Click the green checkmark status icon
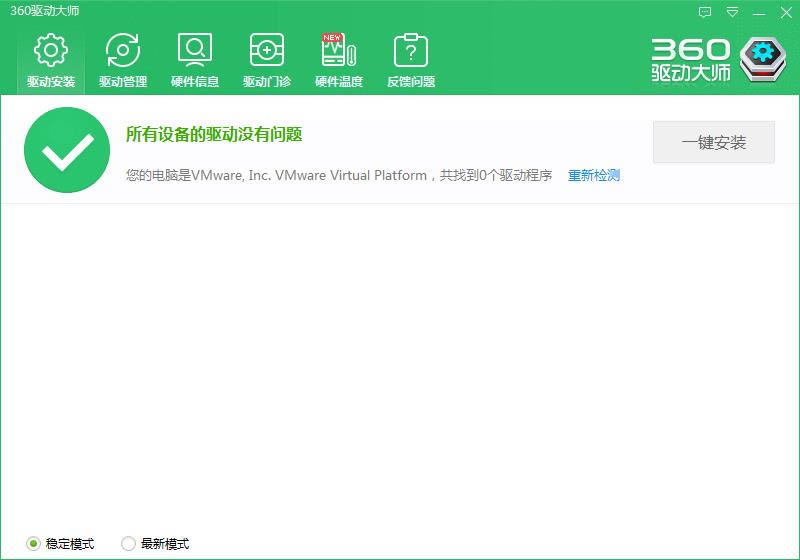800x560 pixels. (67, 150)
